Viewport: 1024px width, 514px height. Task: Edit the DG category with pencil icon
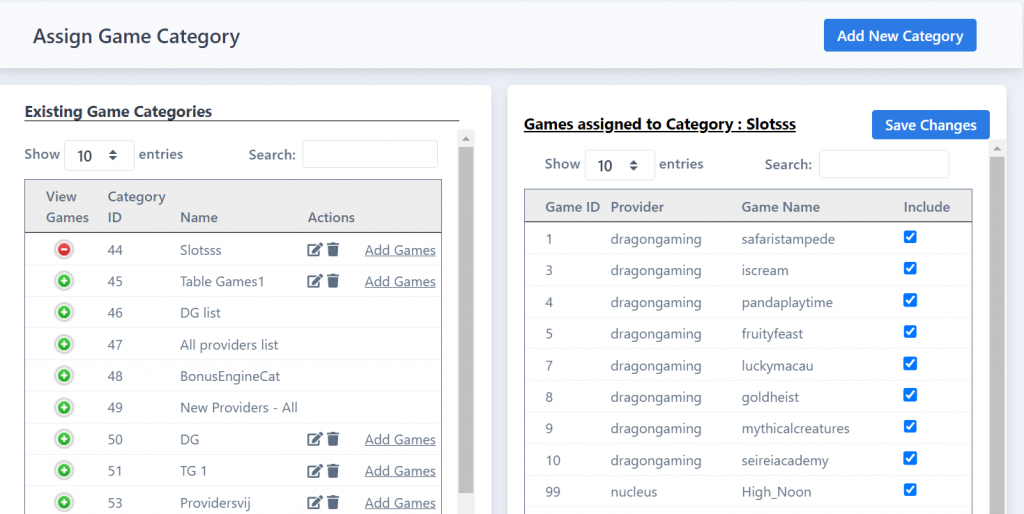click(314, 439)
